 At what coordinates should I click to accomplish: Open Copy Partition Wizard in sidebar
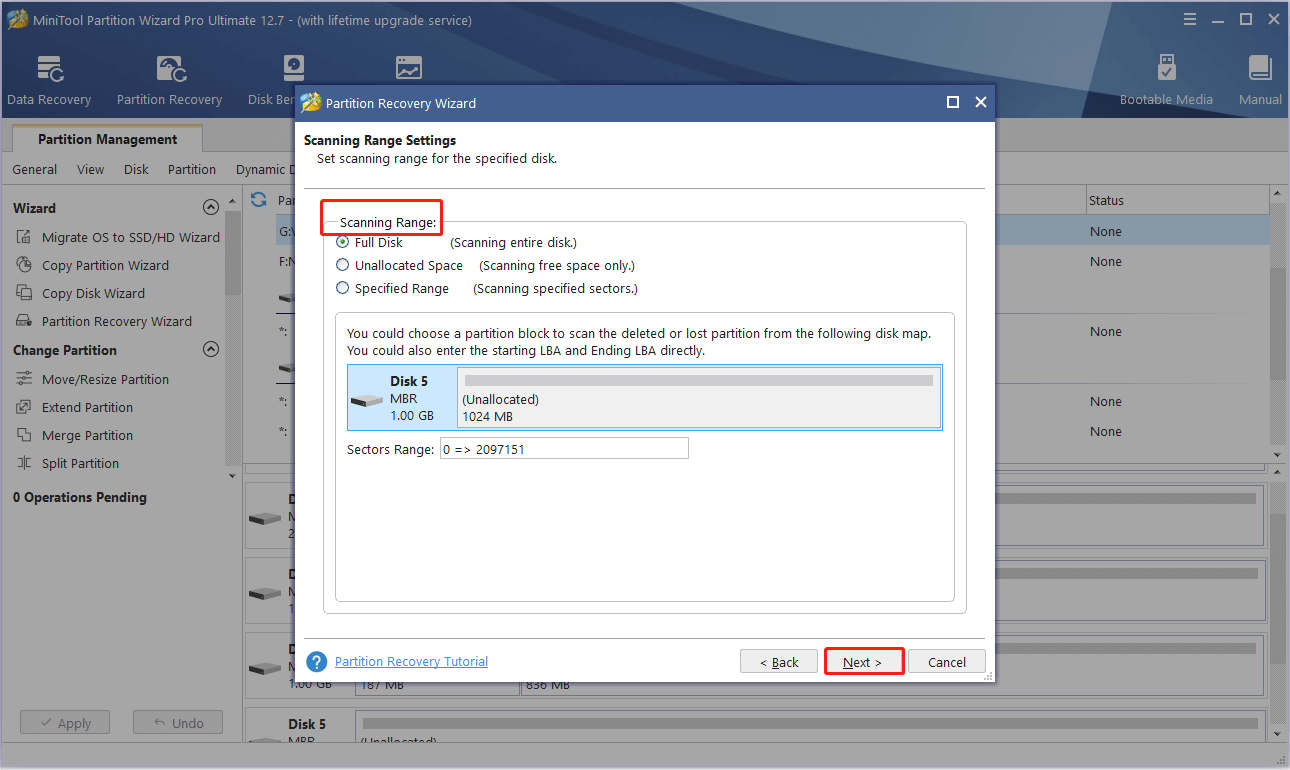click(x=105, y=265)
